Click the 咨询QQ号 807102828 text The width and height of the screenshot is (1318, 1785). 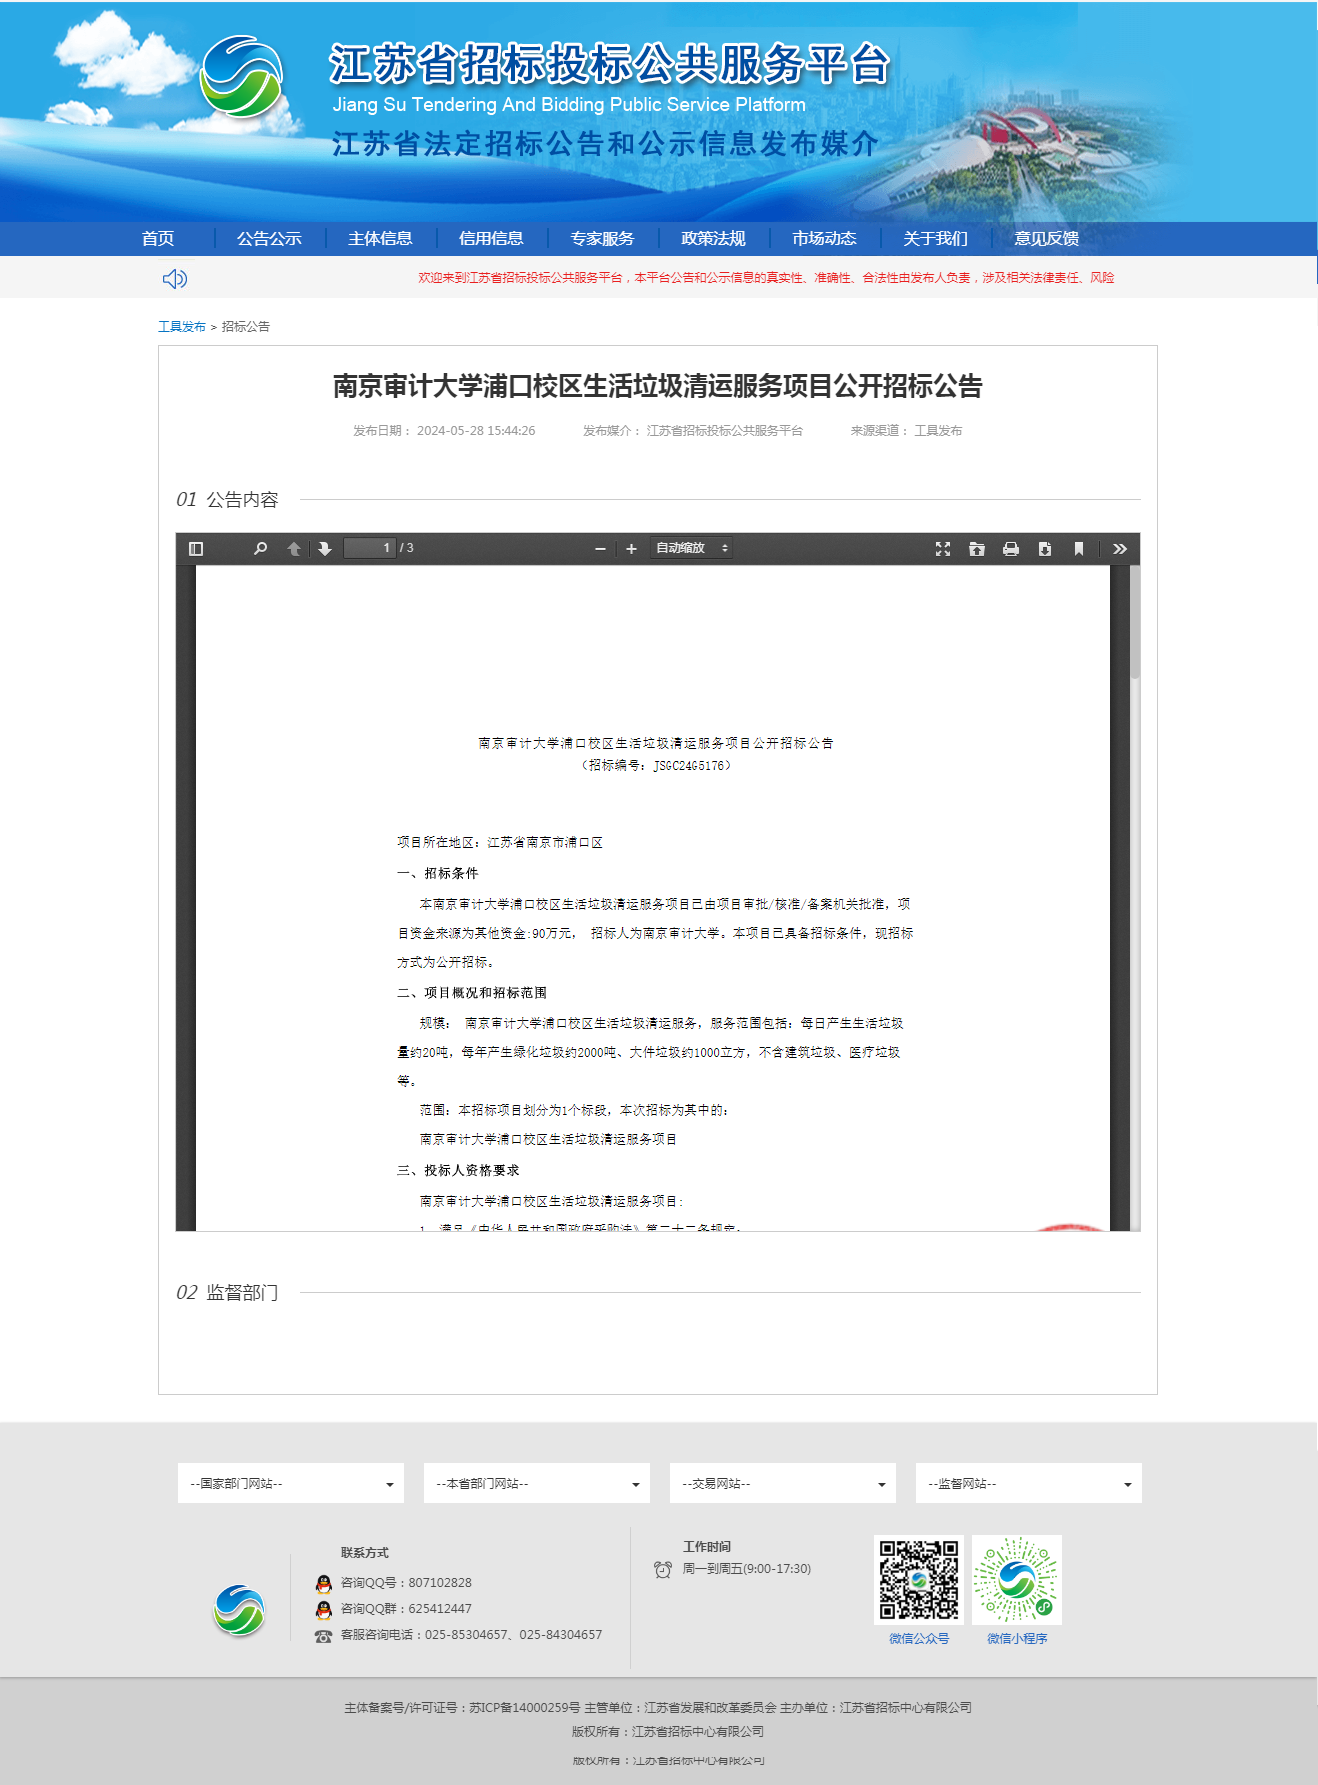point(406,1583)
